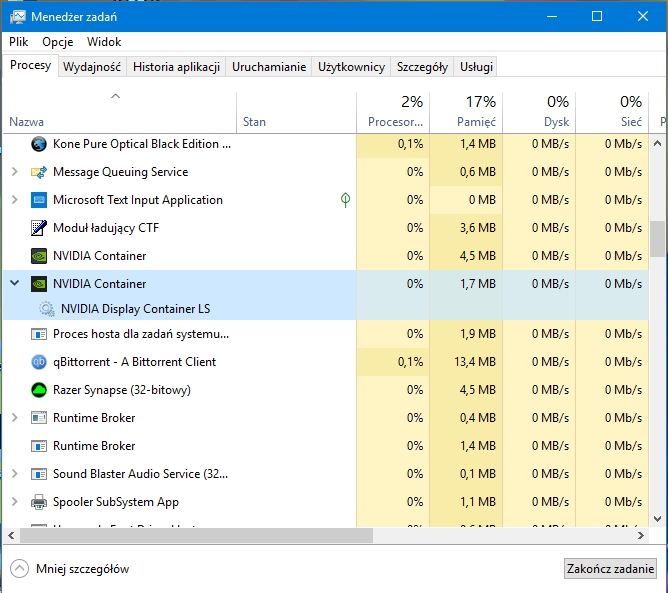The image size is (668, 593).
Task: Click the horizontal scrollbar right arrow
Action: [641, 535]
